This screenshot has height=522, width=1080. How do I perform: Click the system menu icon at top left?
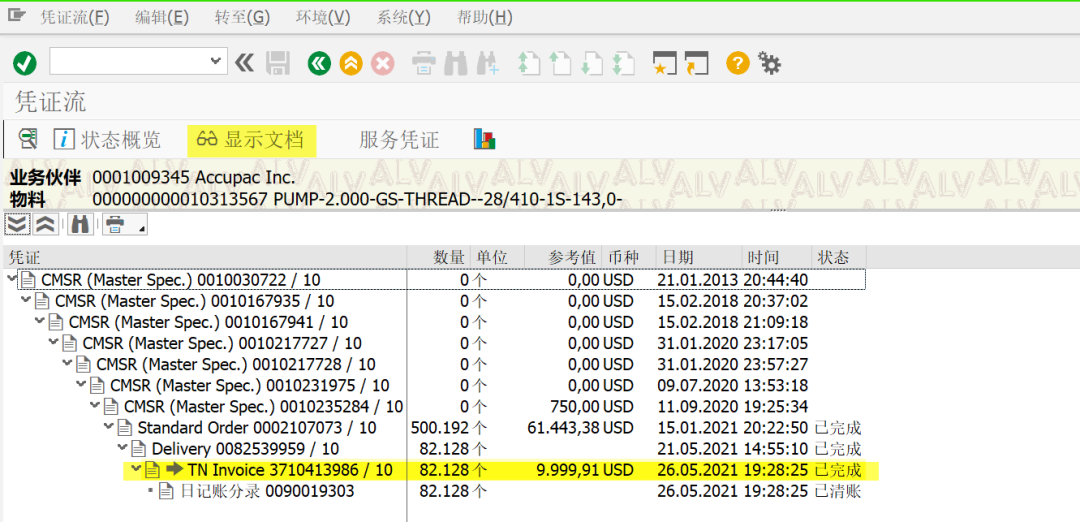[x=17, y=17]
